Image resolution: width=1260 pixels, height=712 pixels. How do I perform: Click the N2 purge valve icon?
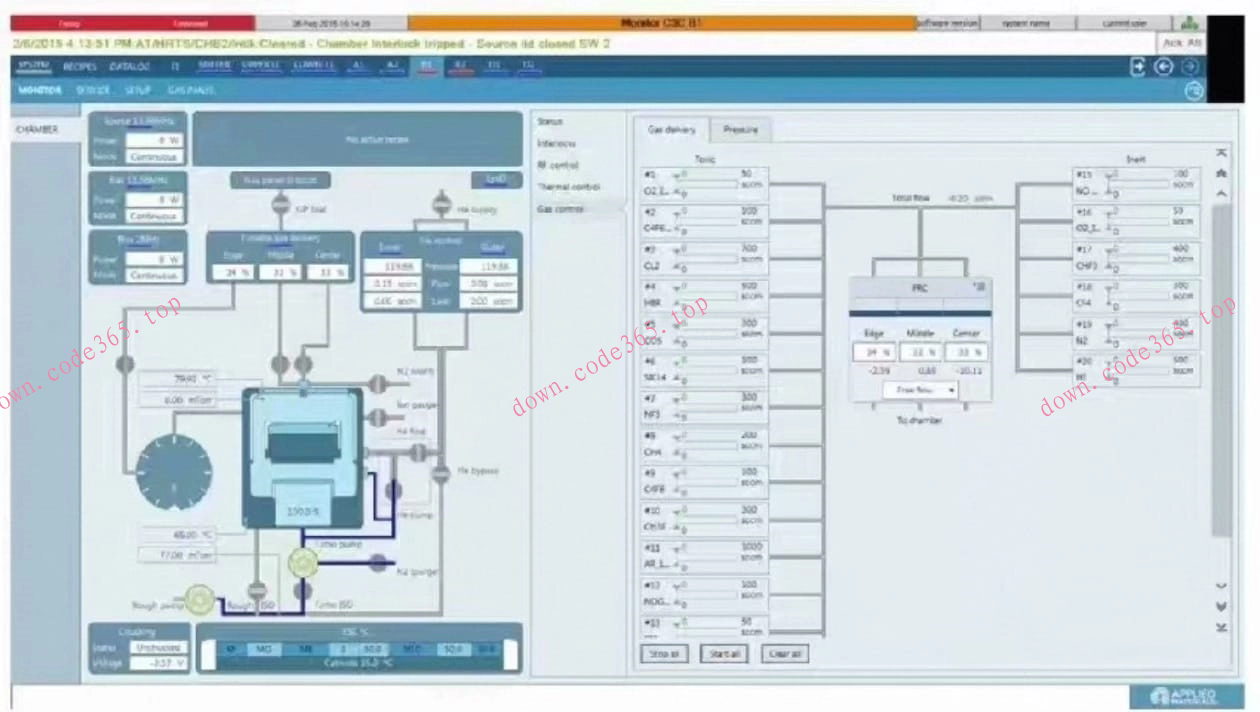click(378, 563)
